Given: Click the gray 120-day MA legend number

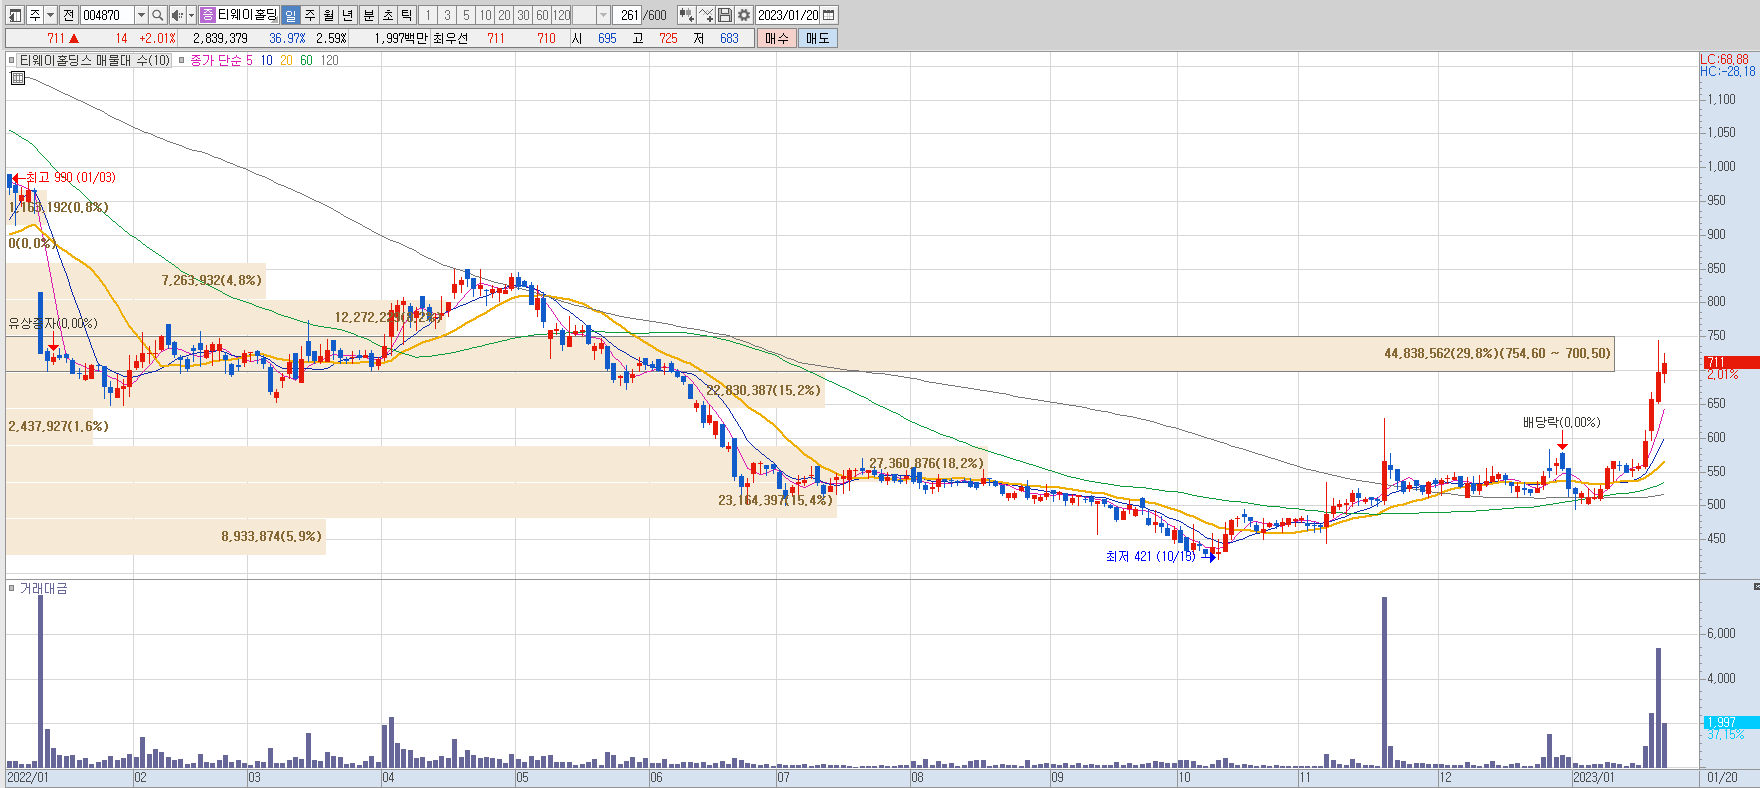Looking at the screenshot, I should point(329,60).
